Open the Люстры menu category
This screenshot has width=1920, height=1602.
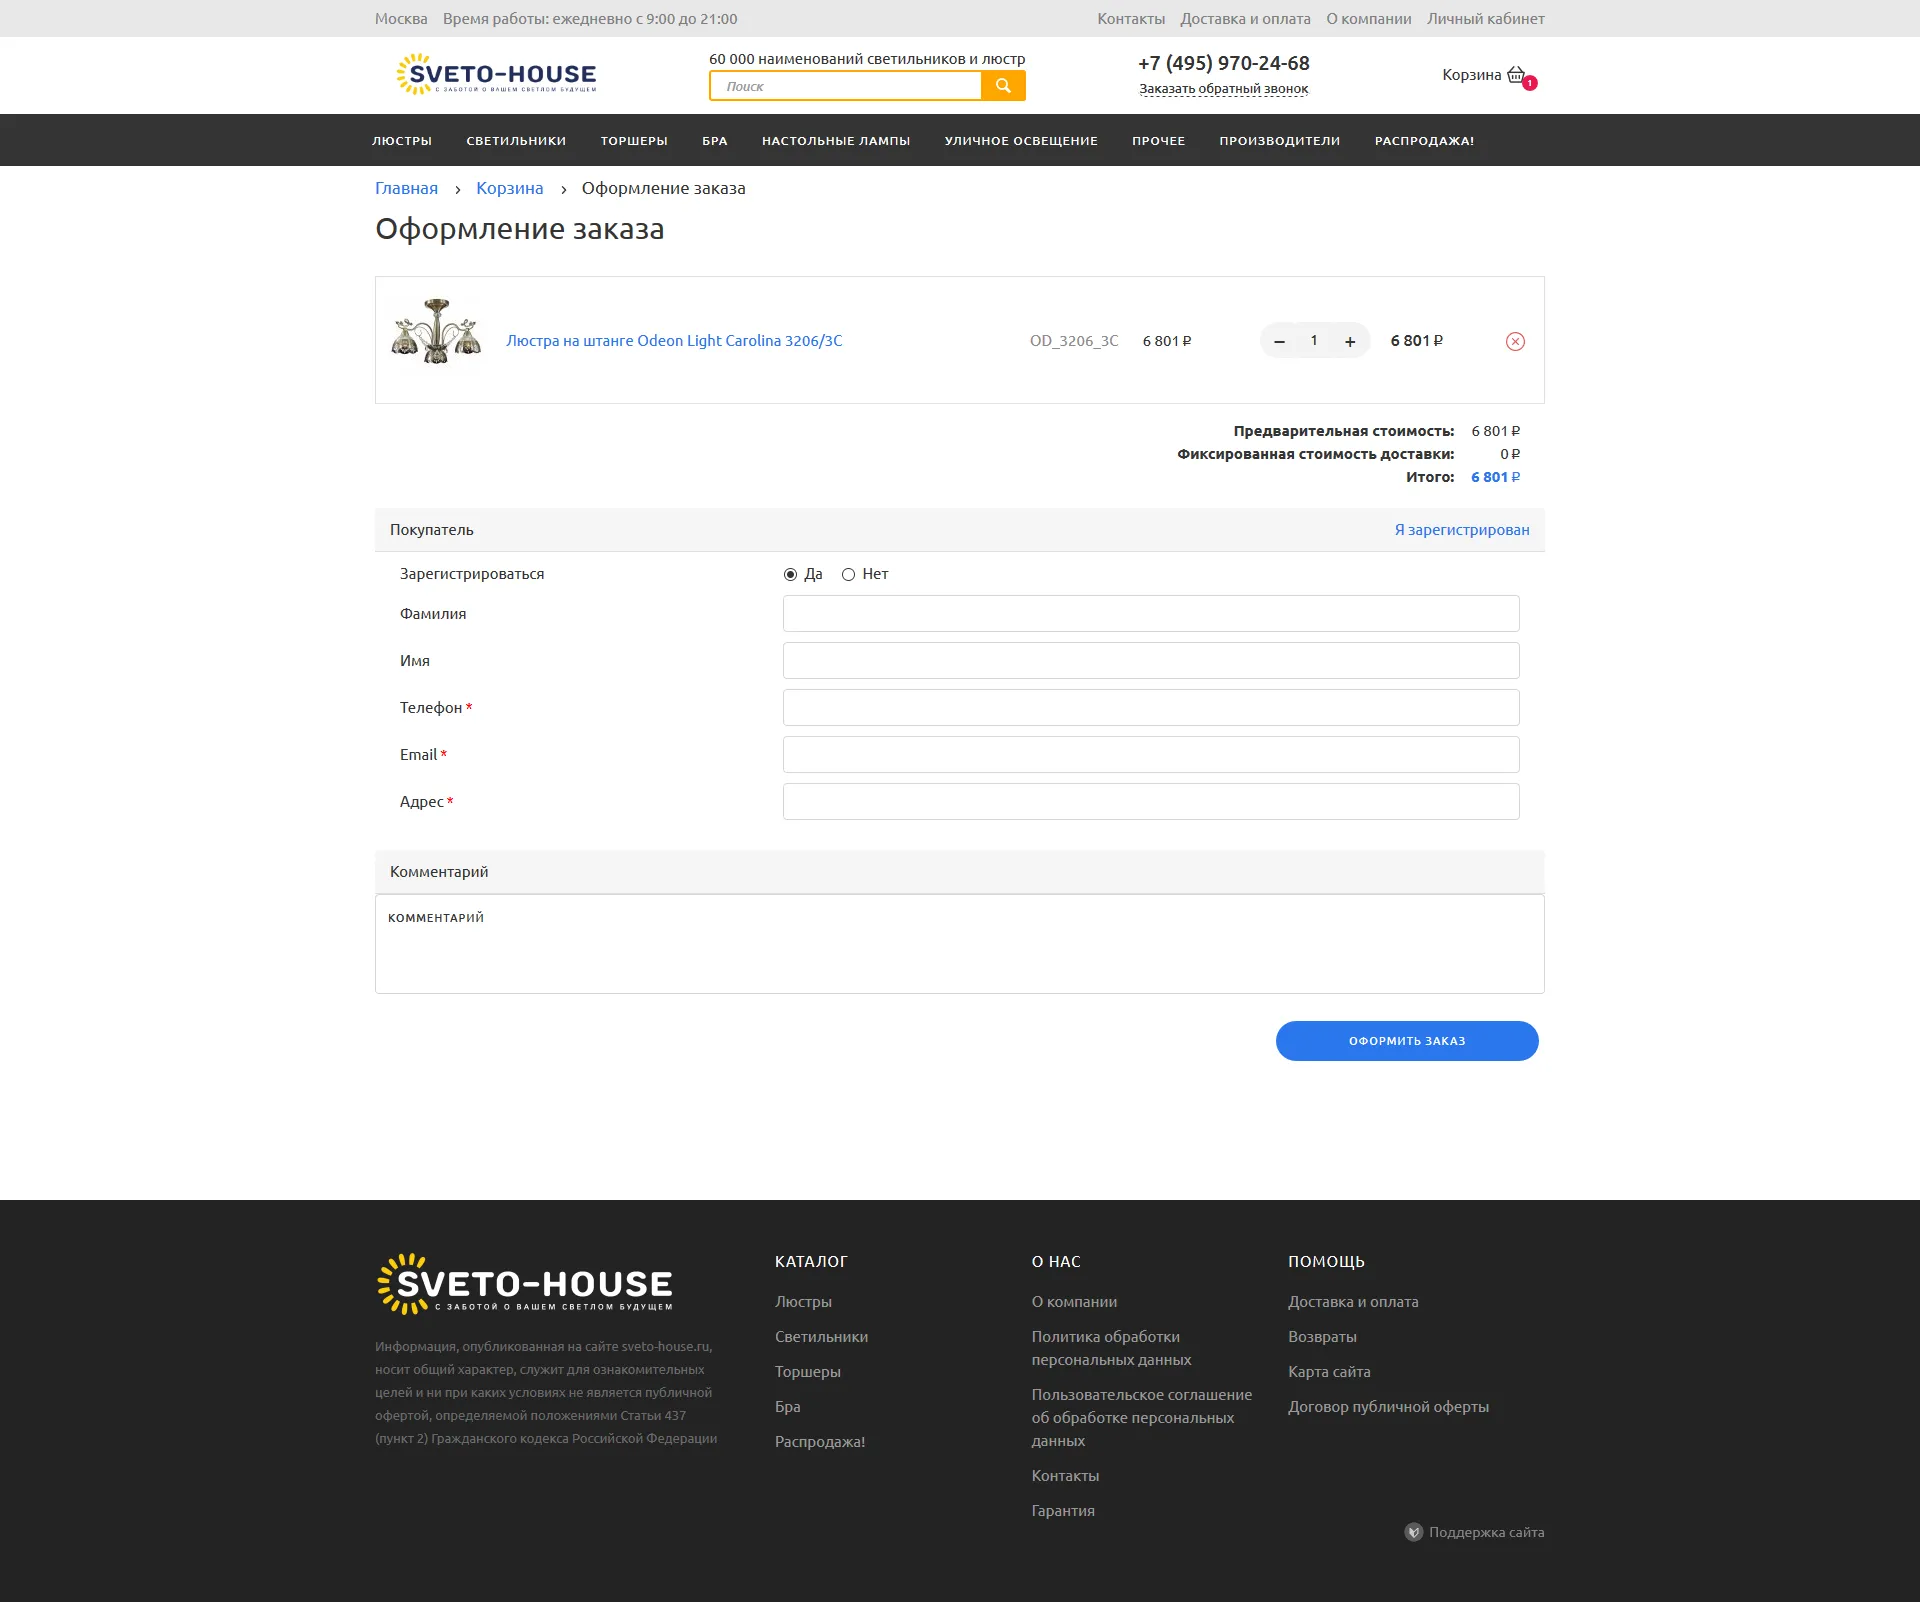[x=402, y=141]
